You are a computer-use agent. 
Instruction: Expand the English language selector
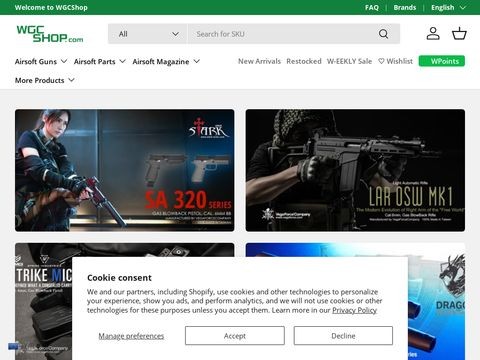click(448, 7)
